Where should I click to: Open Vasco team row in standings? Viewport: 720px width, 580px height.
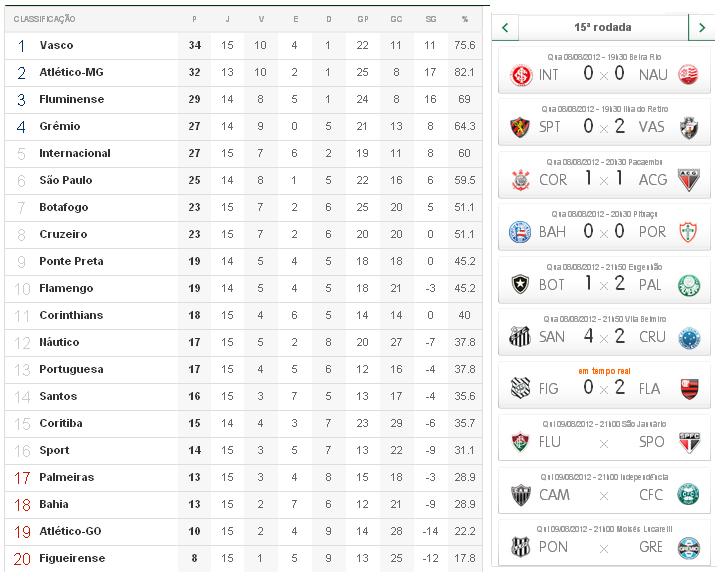point(56,45)
